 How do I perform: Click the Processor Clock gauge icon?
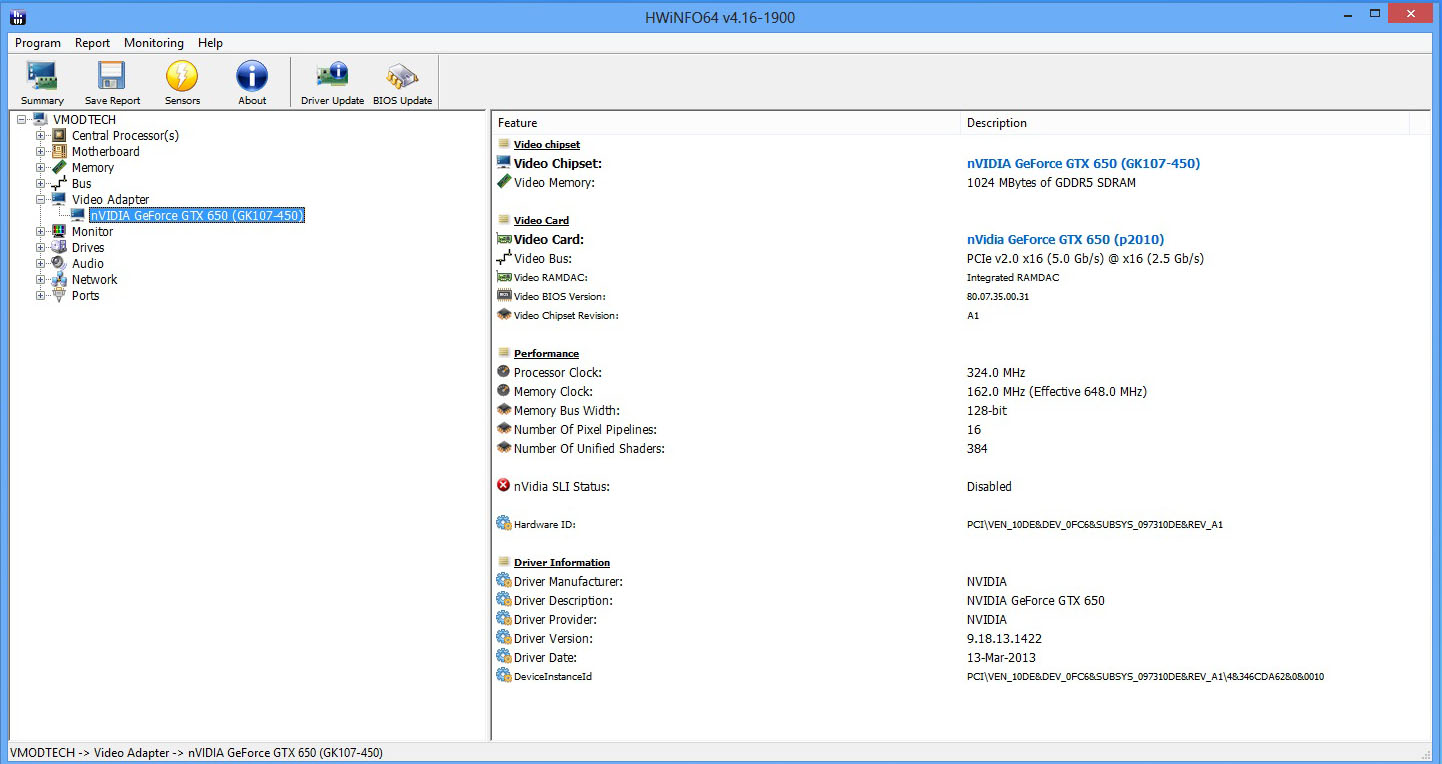504,371
